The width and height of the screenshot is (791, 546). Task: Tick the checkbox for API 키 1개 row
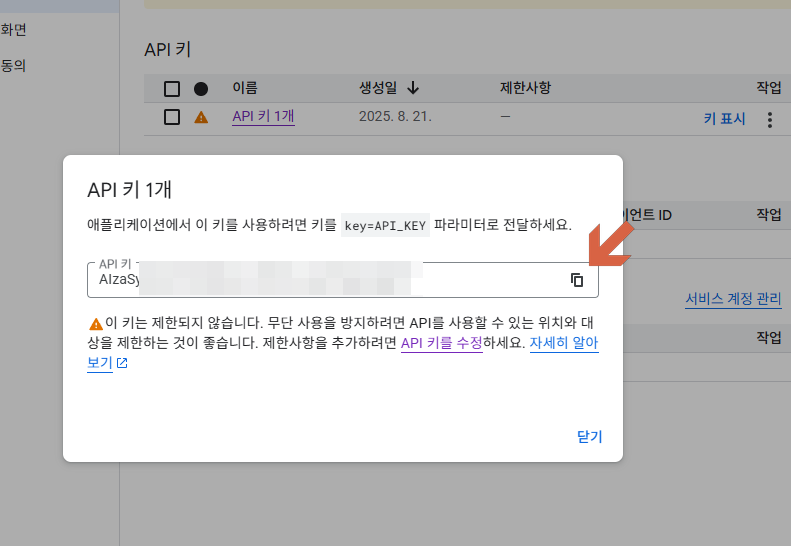172,117
